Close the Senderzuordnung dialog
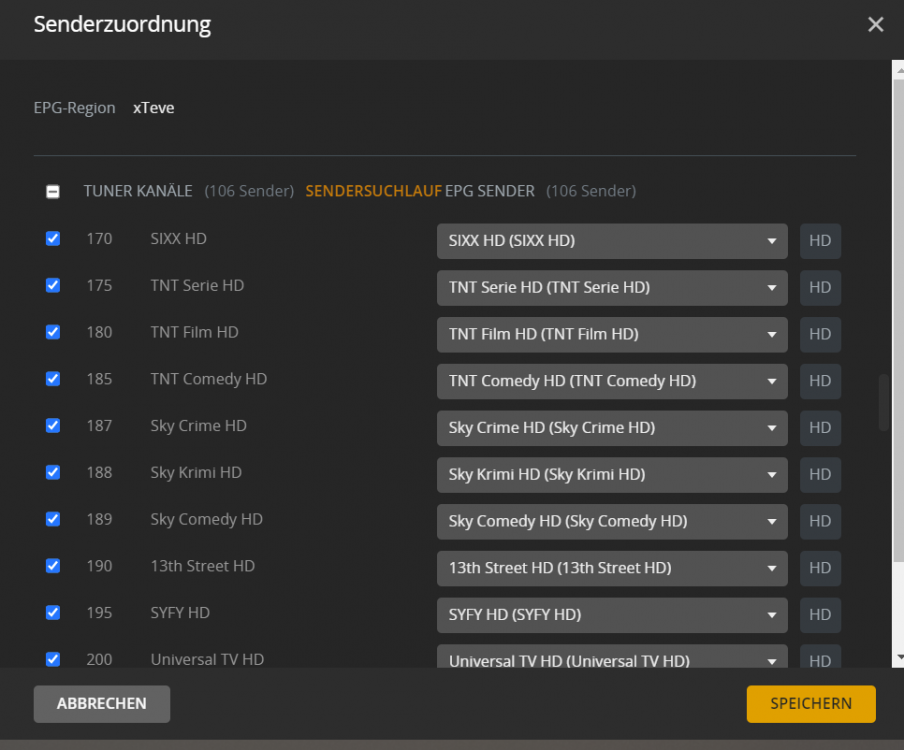The image size is (904, 750). tap(875, 24)
